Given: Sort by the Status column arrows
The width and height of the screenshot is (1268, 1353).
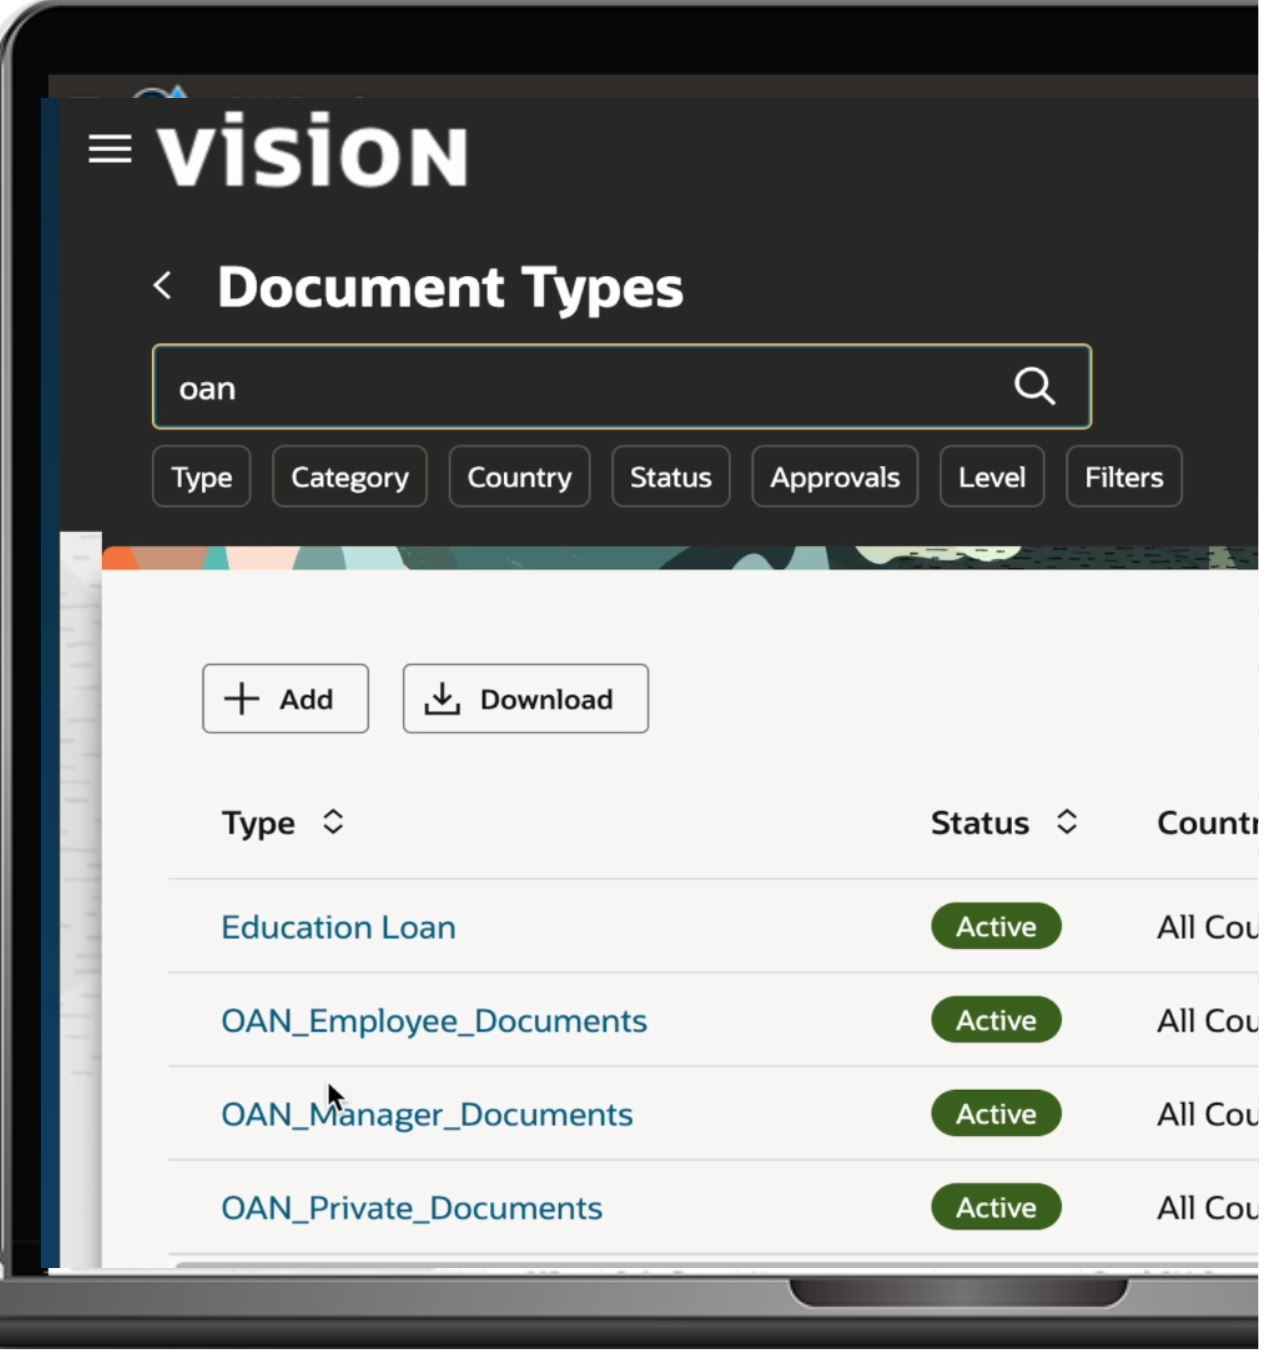Looking at the screenshot, I should [x=1067, y=822].
